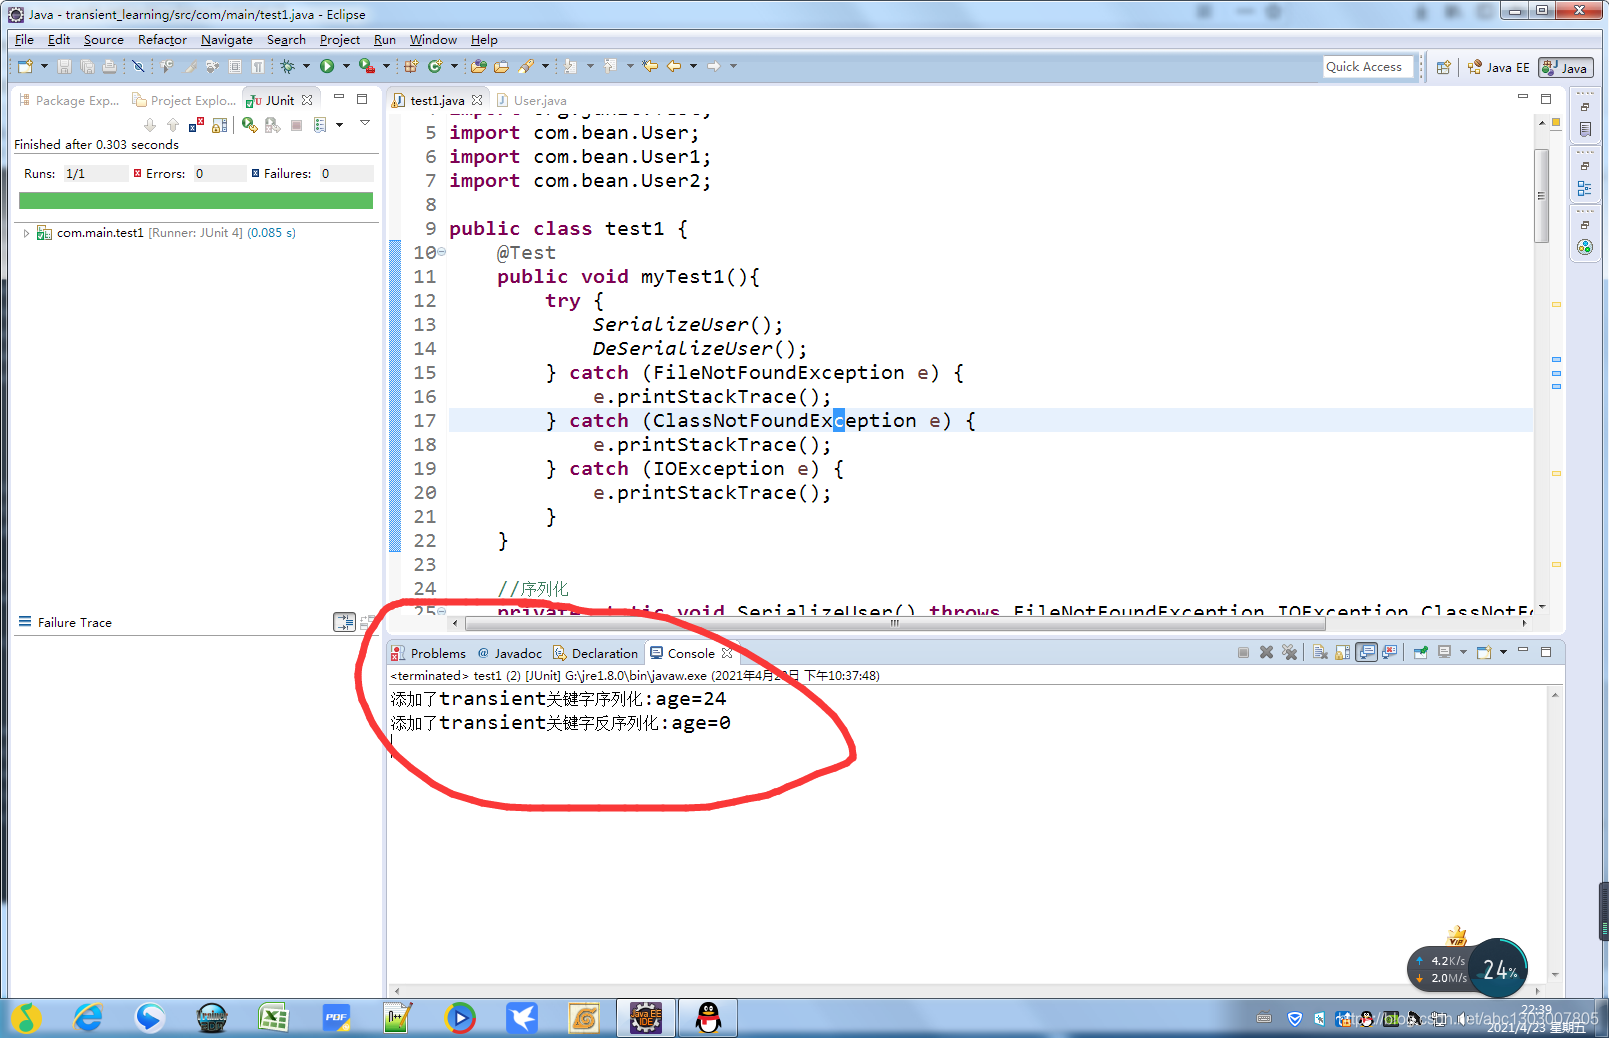Click the Remove All Terminated Launches icon
The width and height of the screenshot is (1609, 1038).
pyautogui.click(x=1289, y=652)
